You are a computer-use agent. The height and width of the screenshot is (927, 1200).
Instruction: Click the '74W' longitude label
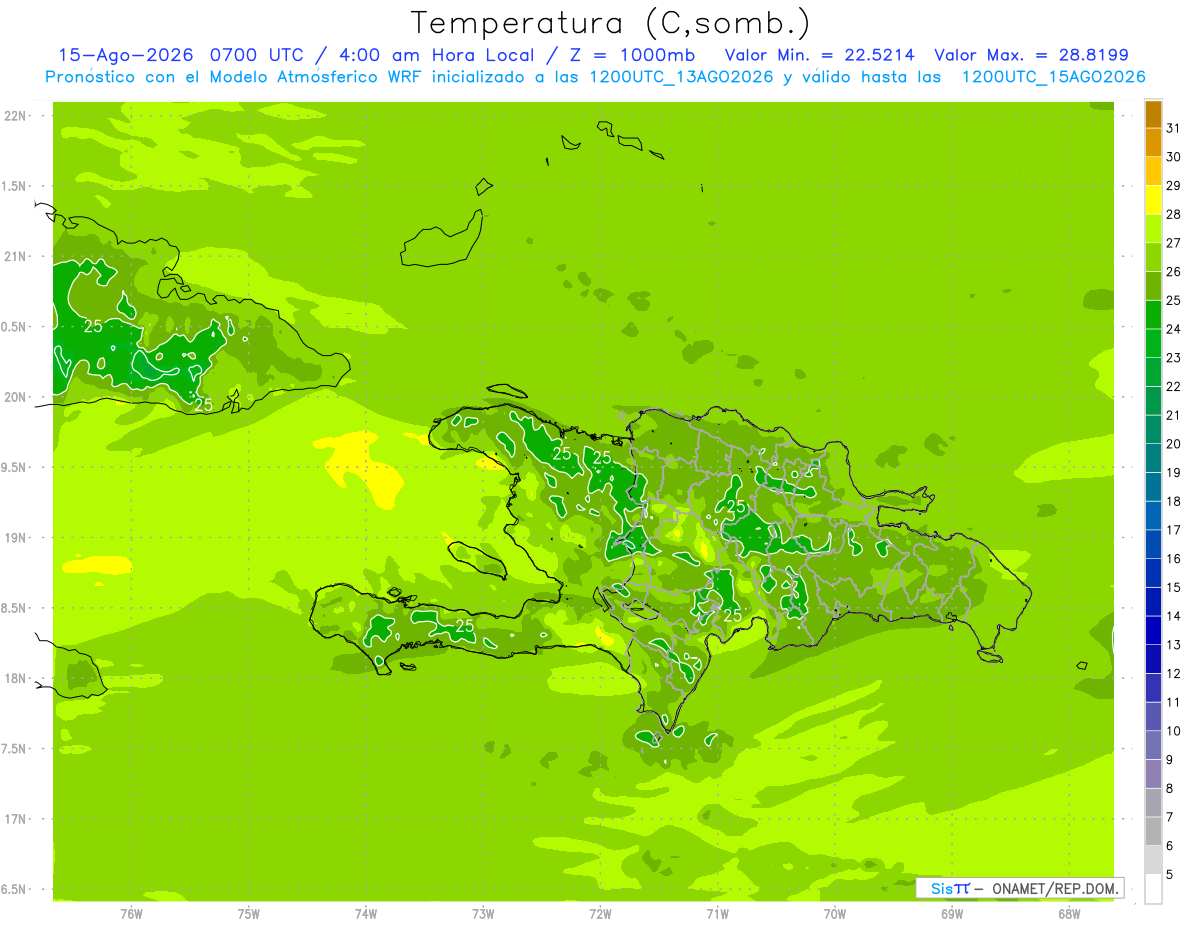(x=366, y=913)
